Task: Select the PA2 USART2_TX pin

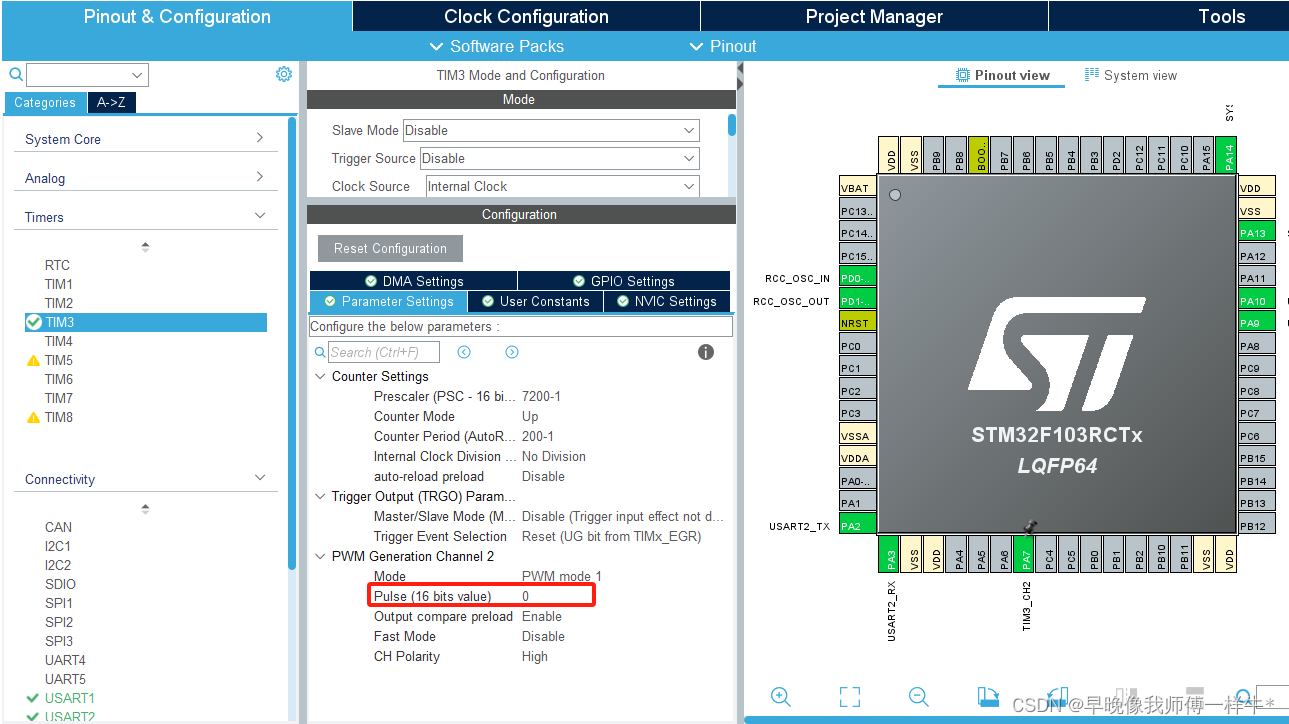Action: coord(857,525)
